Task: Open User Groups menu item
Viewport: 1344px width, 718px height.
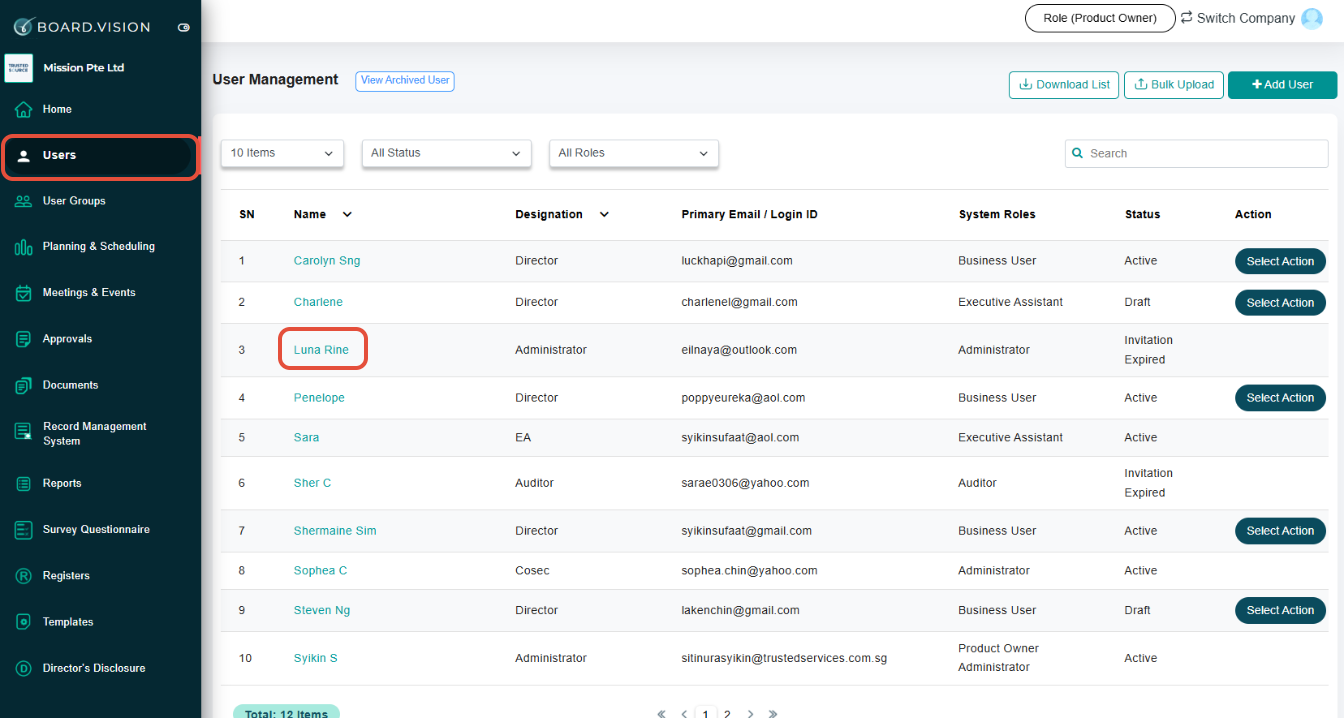Action: tap(74, 201)
